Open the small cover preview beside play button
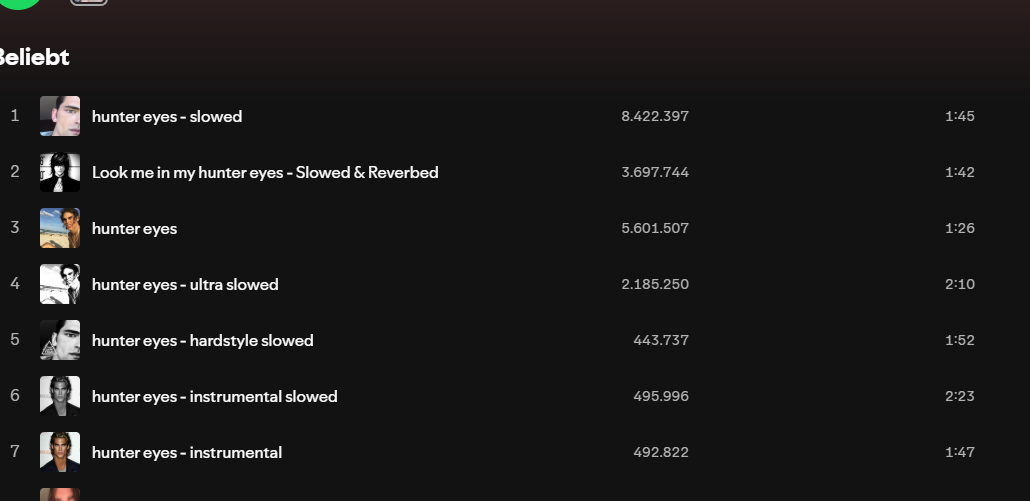The height and width of the screenshot is (501, 1030). coord(89,2)
